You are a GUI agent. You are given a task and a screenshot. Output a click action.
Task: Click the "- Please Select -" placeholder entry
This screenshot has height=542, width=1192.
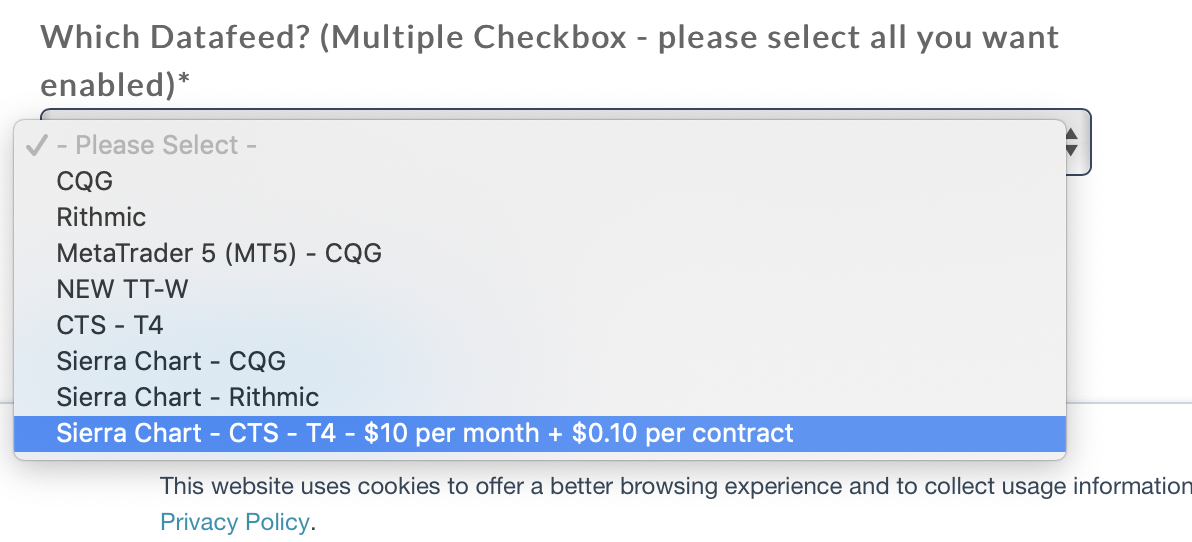click(x=157, y=145)
